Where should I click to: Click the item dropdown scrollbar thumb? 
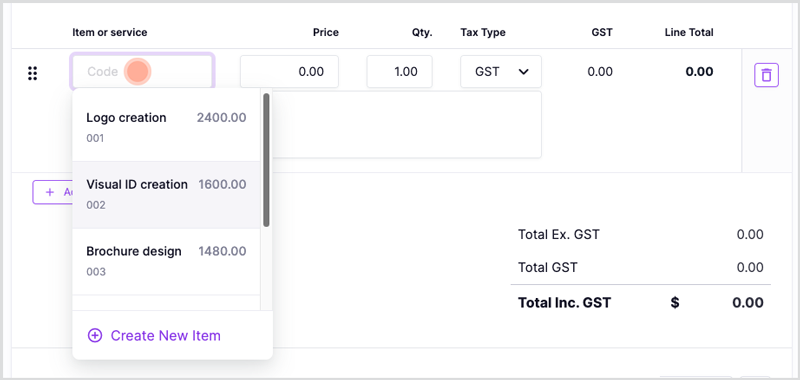(266, 160)
